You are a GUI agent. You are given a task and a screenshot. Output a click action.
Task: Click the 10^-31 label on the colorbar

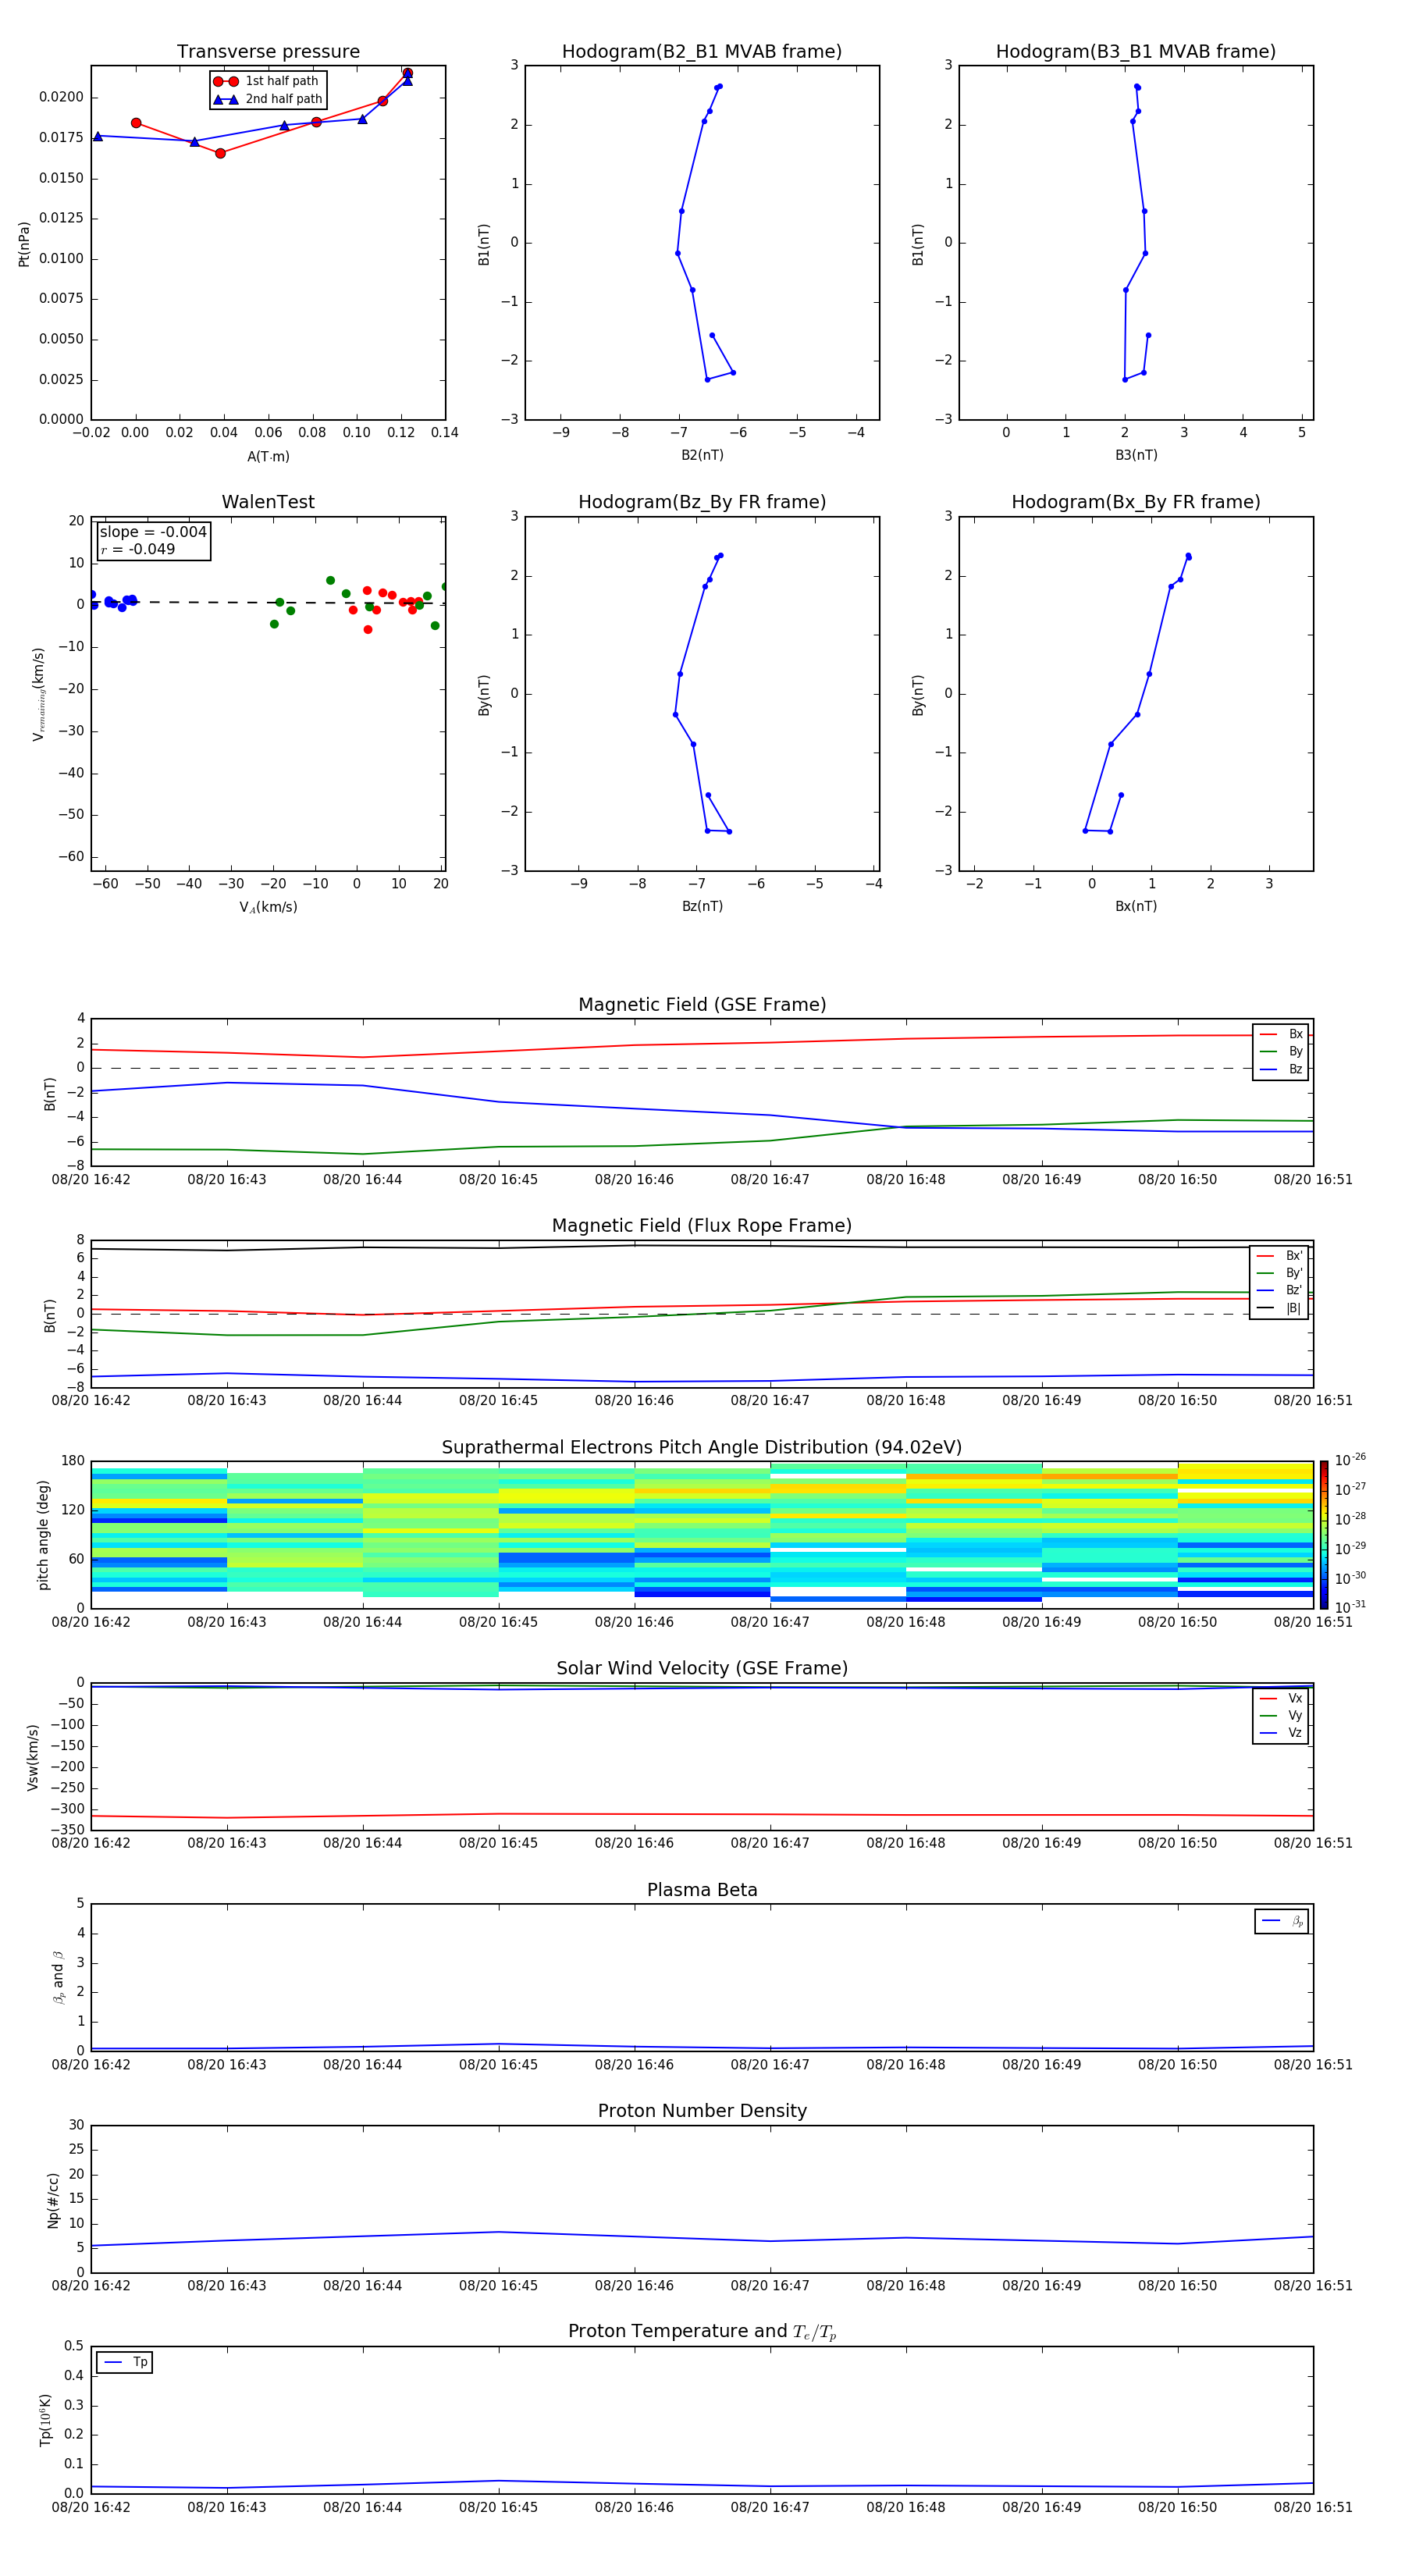pyautogui.click(x=1350, y=1607)
